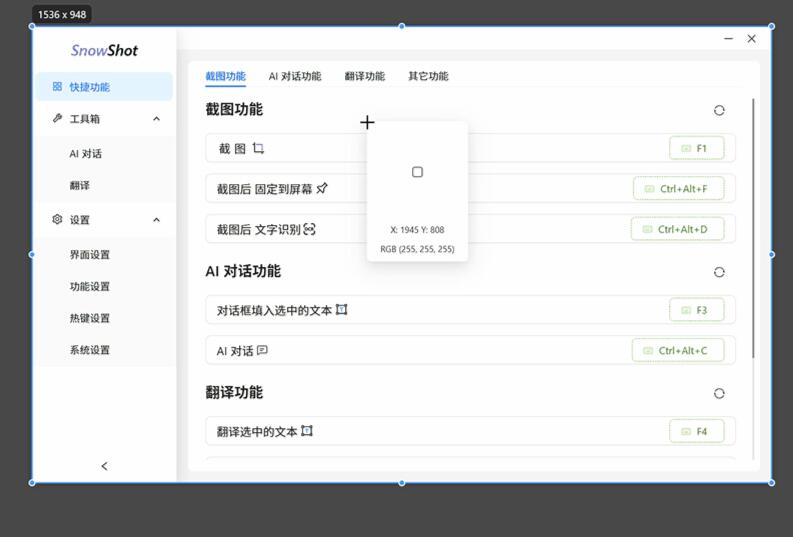The width and height of the screenshot is (793, 537).
Task: Open 翻译 in the sidebar
Action: pos(79,186)
